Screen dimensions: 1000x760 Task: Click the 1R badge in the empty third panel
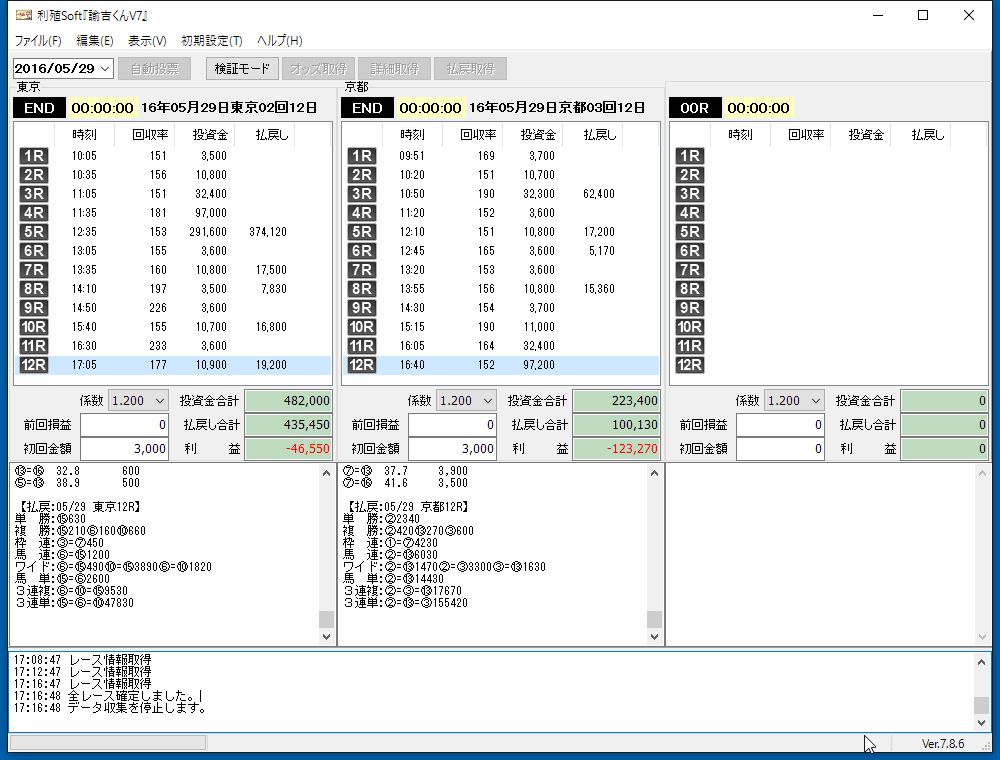[x=689, y=156]
